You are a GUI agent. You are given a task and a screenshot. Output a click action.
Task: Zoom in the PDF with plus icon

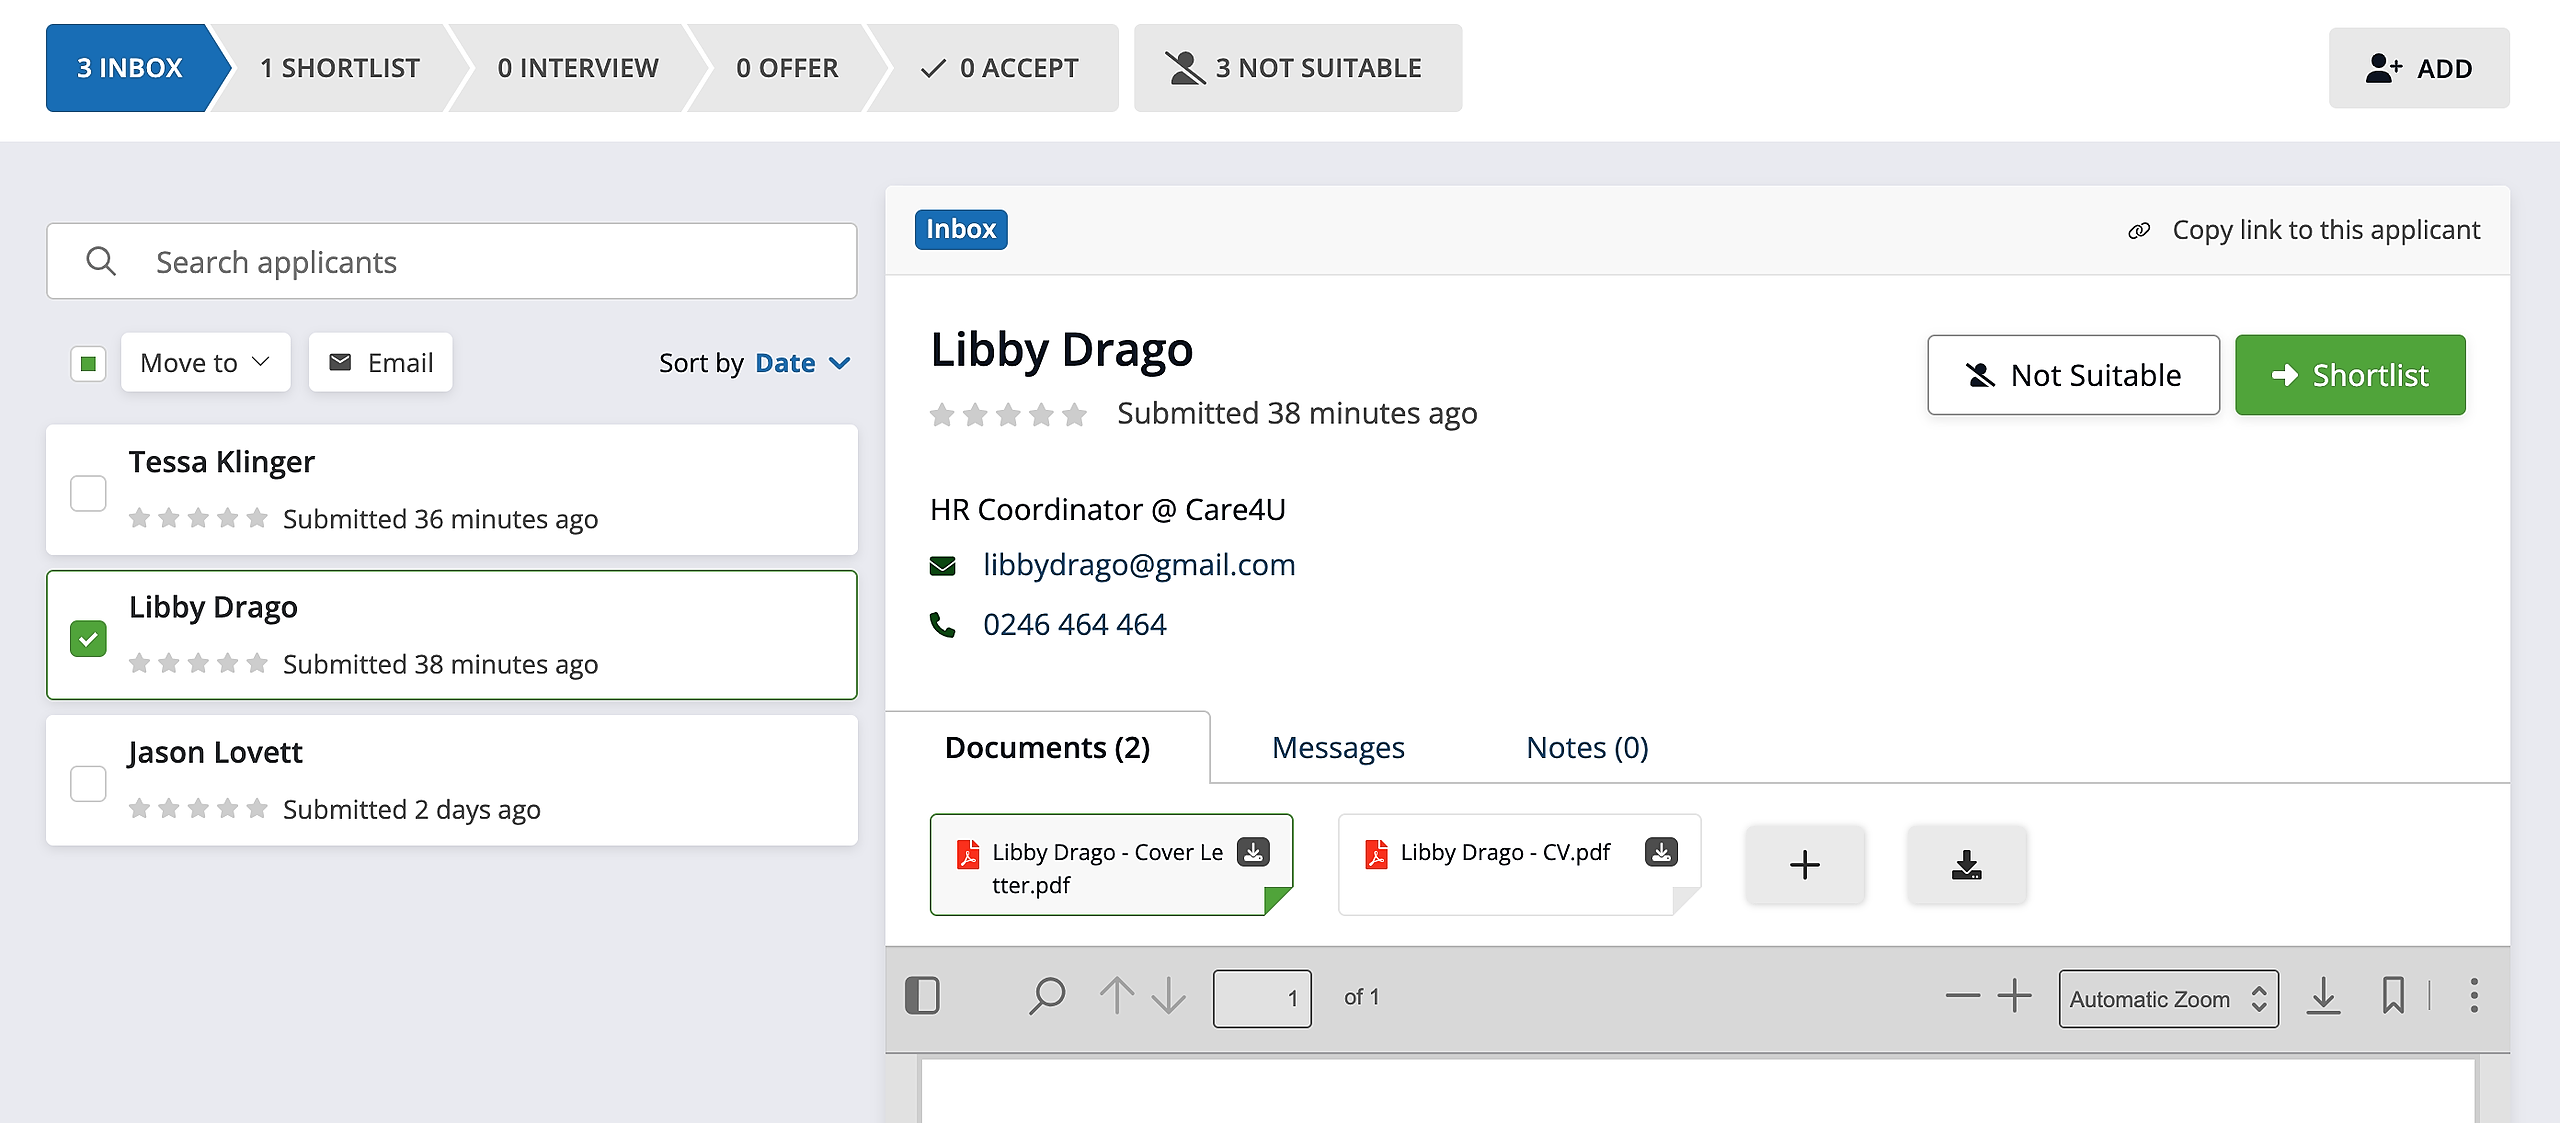pos(2015,996)
